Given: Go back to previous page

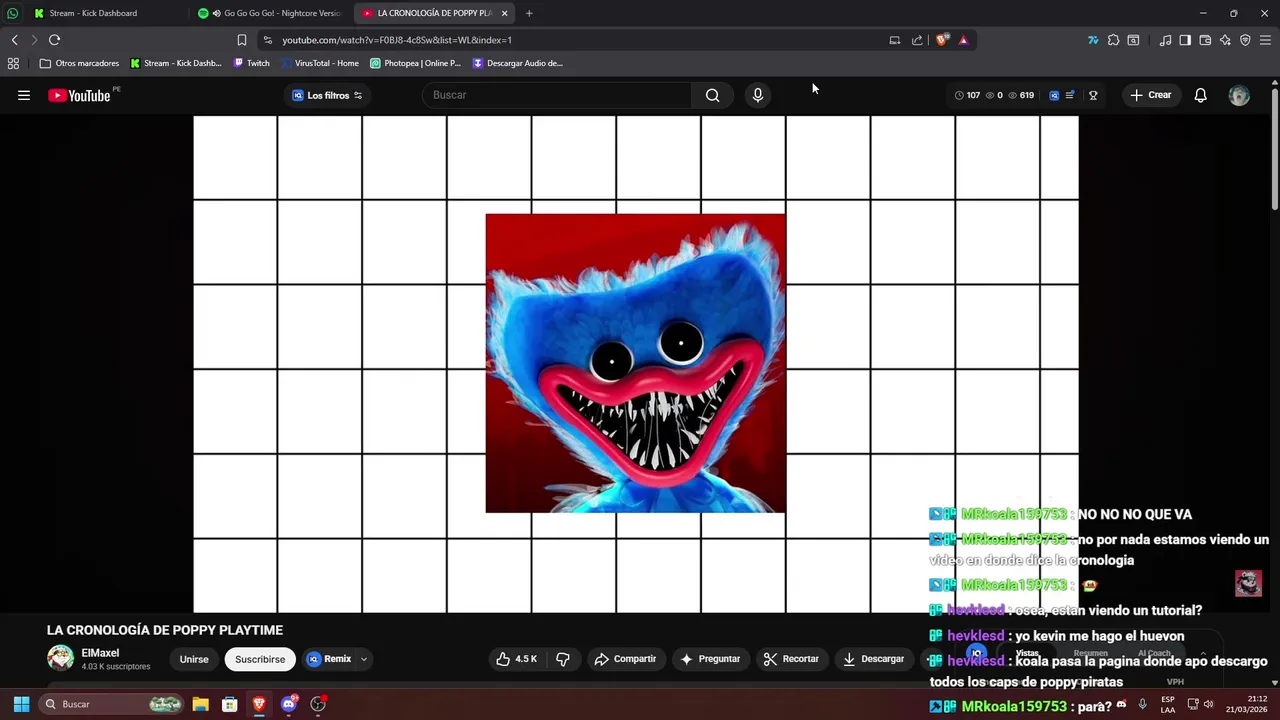Looking at the screenshot, I should click(x=14, y=40).
